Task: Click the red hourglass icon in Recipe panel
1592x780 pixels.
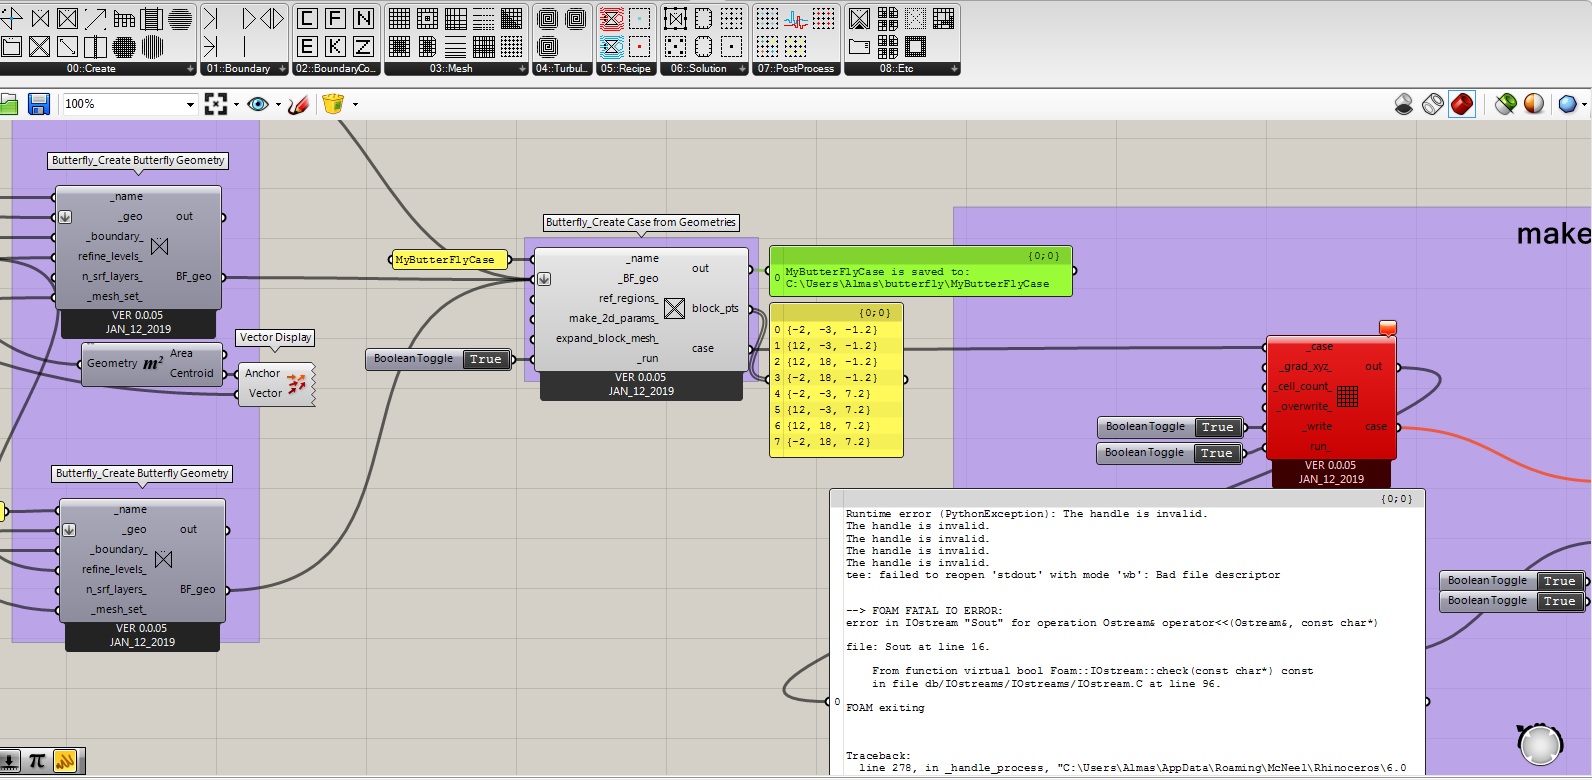Action: point(612,18)
